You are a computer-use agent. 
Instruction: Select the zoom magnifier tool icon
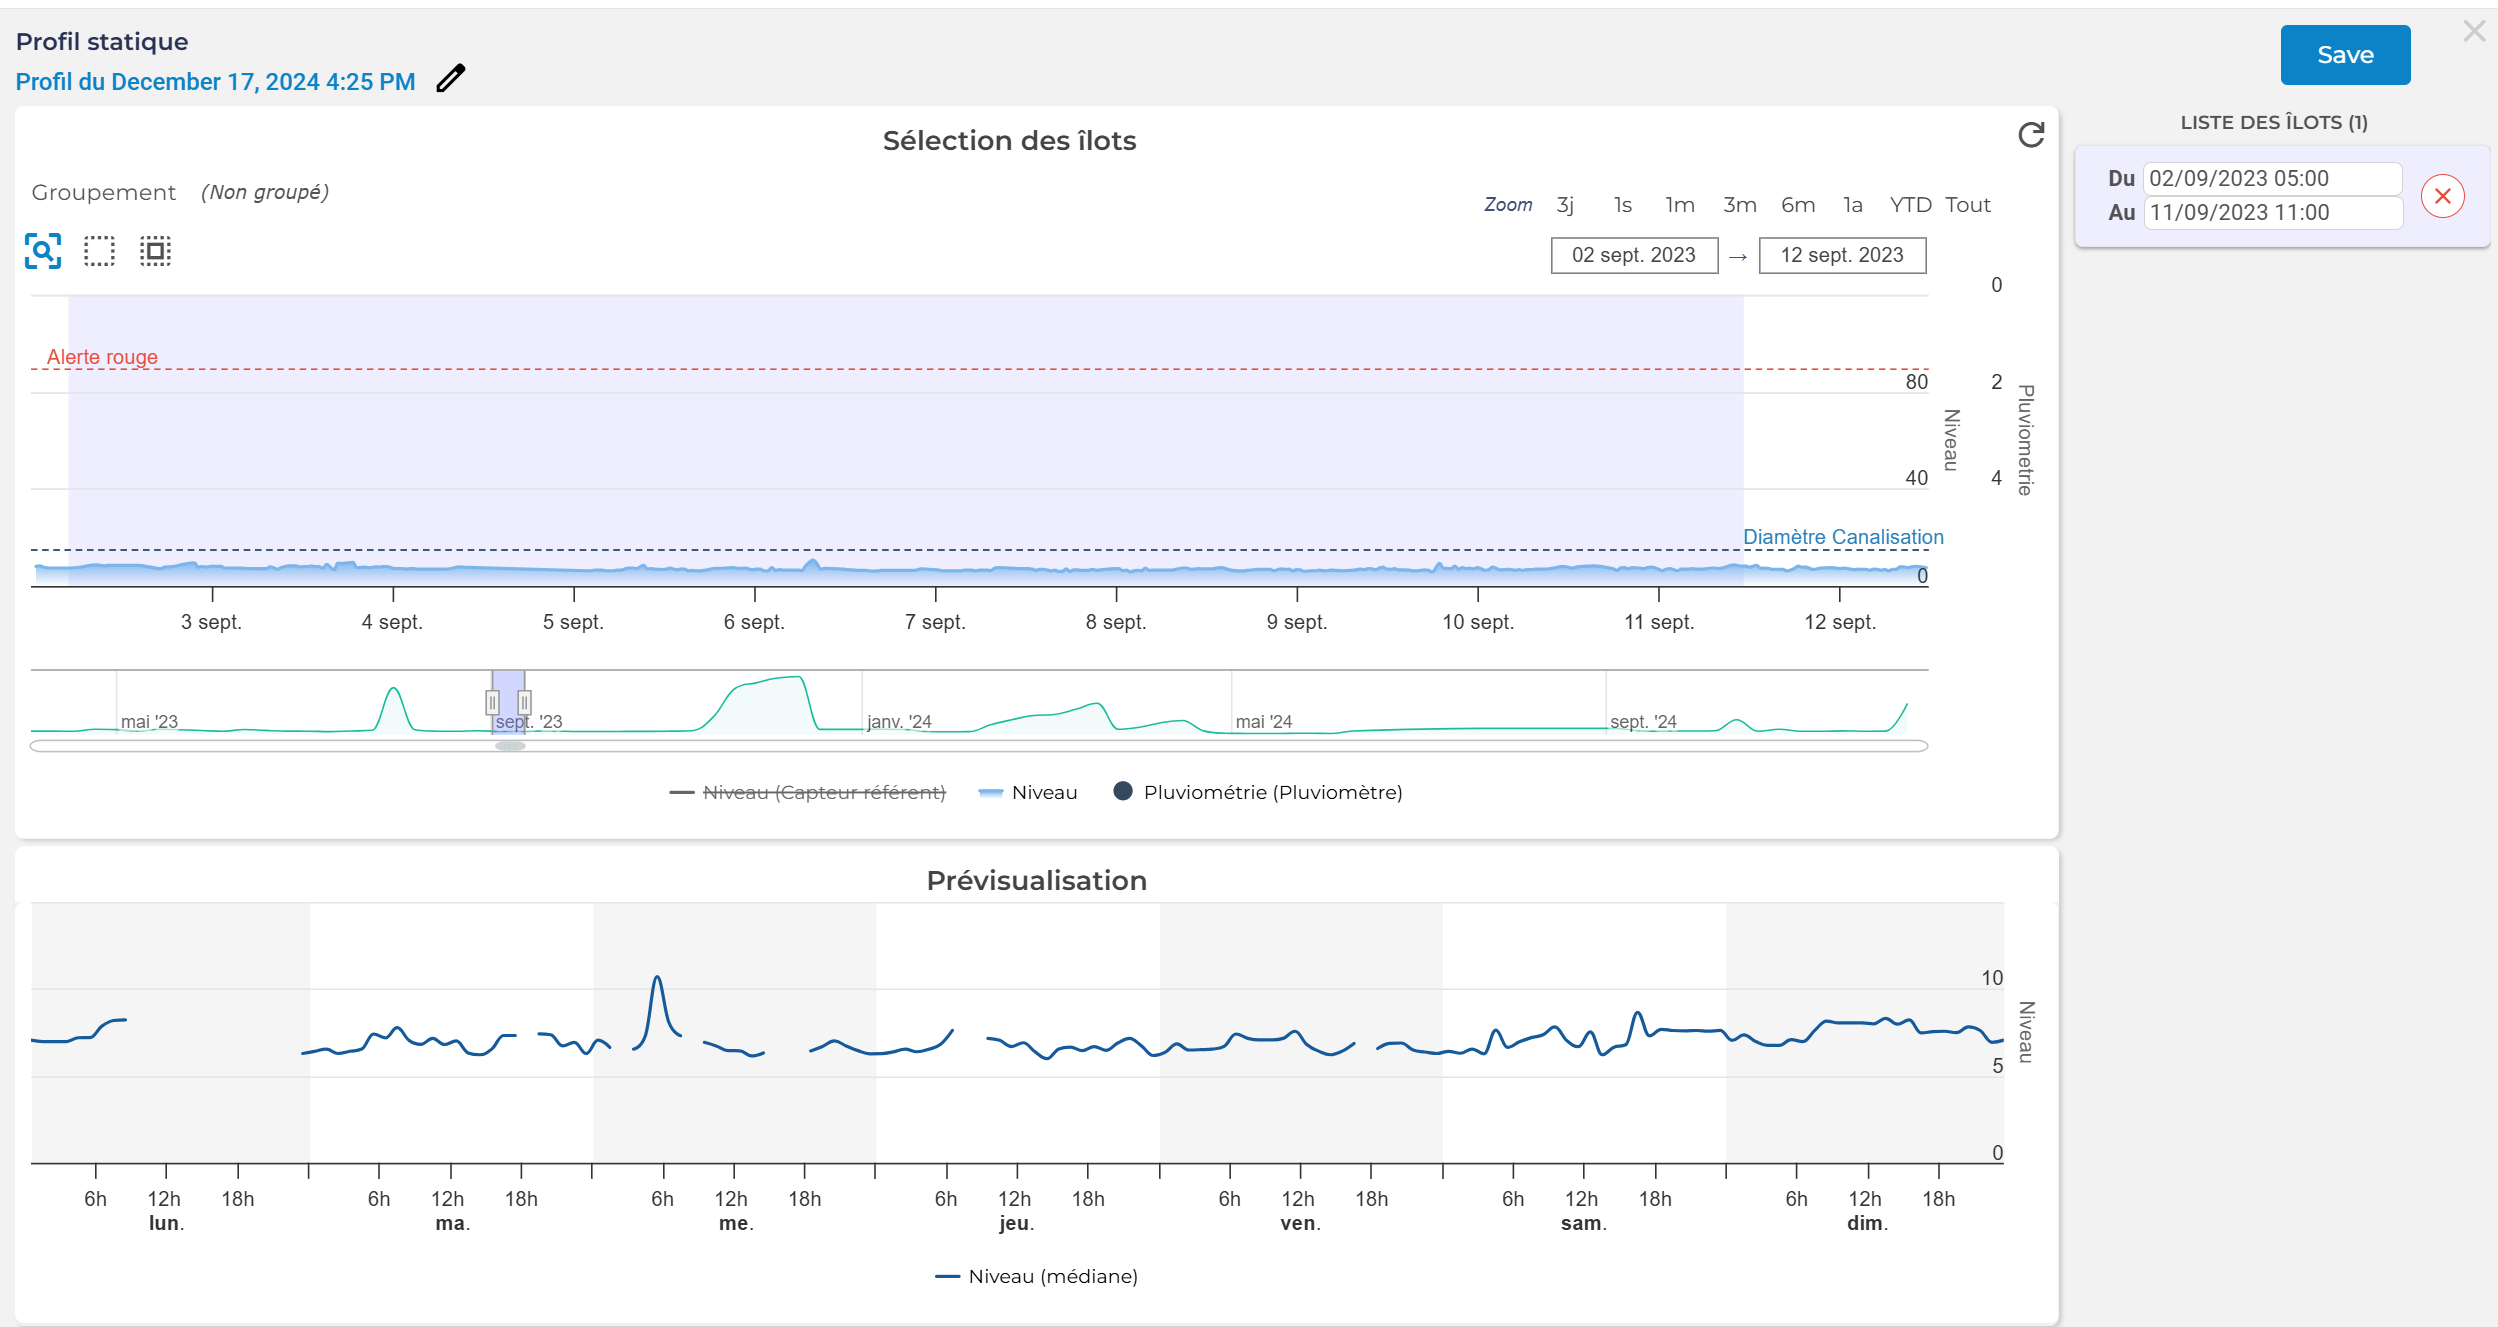pos(43,251)
